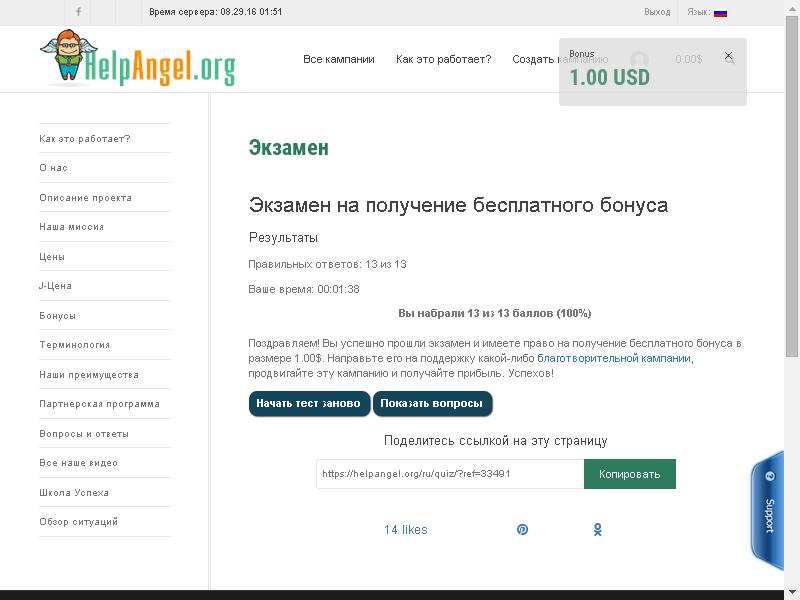The height and width of the screenshot is (600, 800).
Task: Close the Bonus 1.00 USD popup
Action: [x=729, y=55]
